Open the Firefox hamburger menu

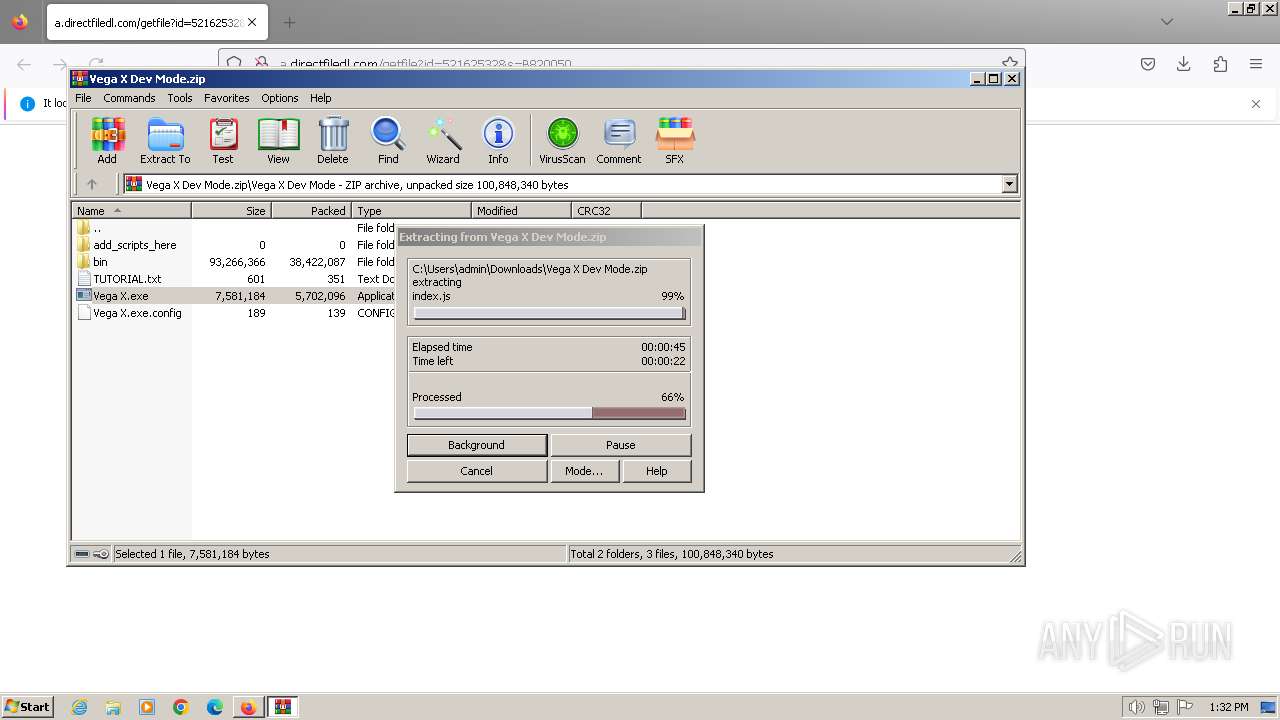point(1256,64)
